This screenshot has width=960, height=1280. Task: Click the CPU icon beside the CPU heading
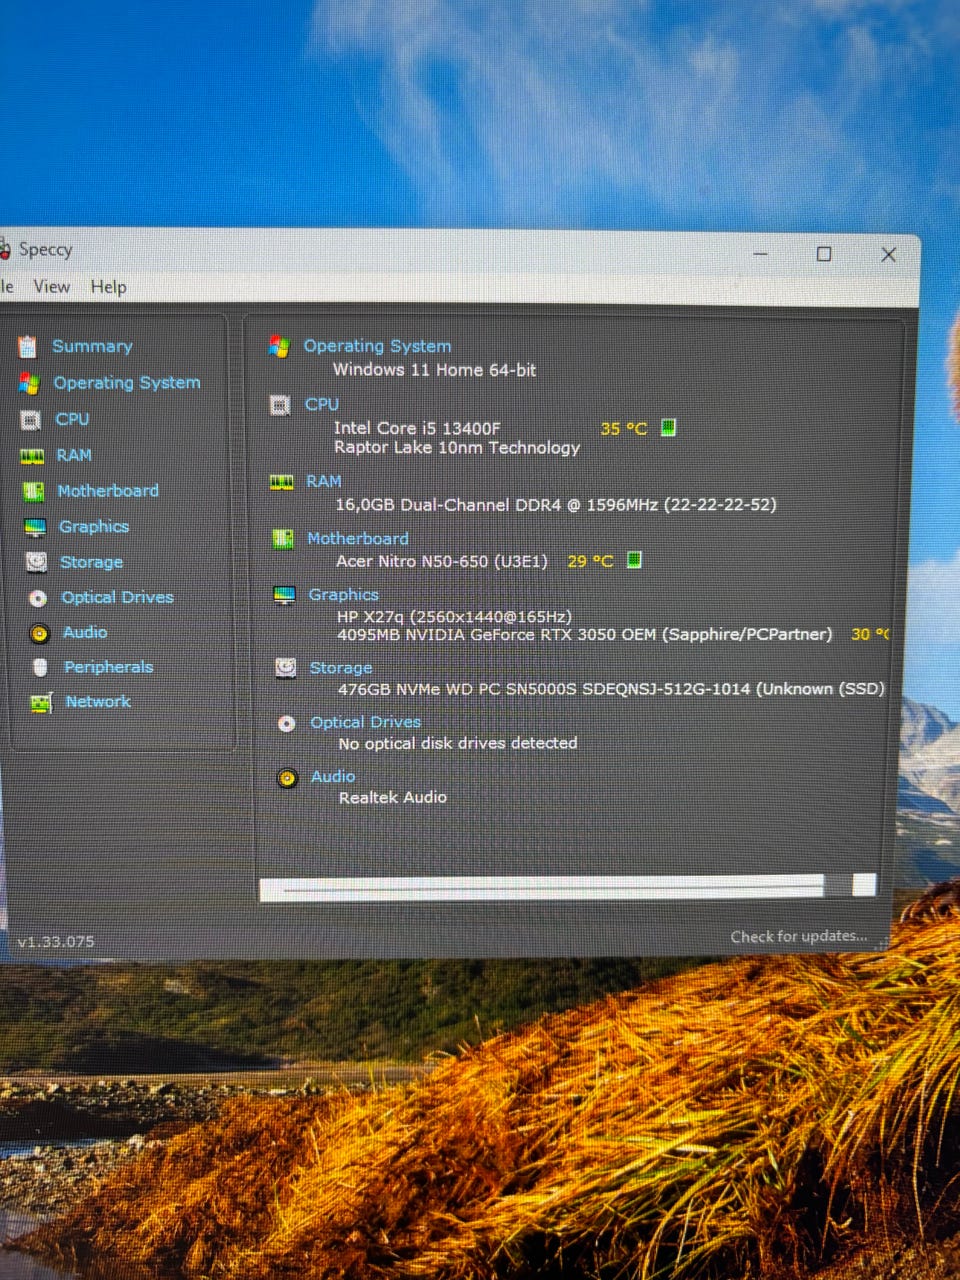coord(280,405)
